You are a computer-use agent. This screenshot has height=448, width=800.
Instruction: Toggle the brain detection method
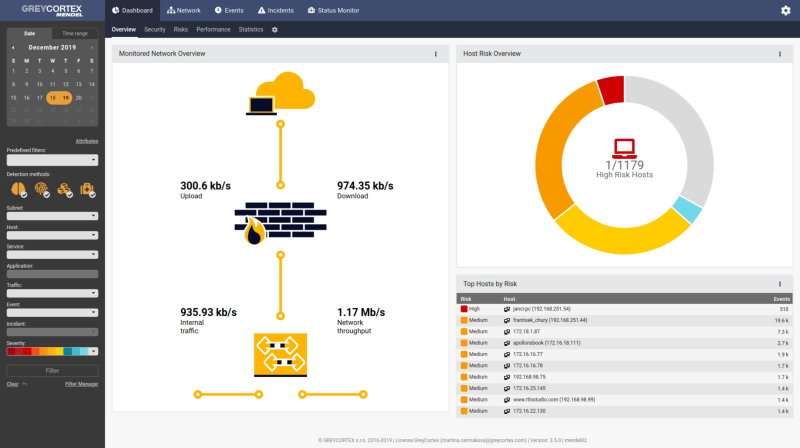point(19,190)
